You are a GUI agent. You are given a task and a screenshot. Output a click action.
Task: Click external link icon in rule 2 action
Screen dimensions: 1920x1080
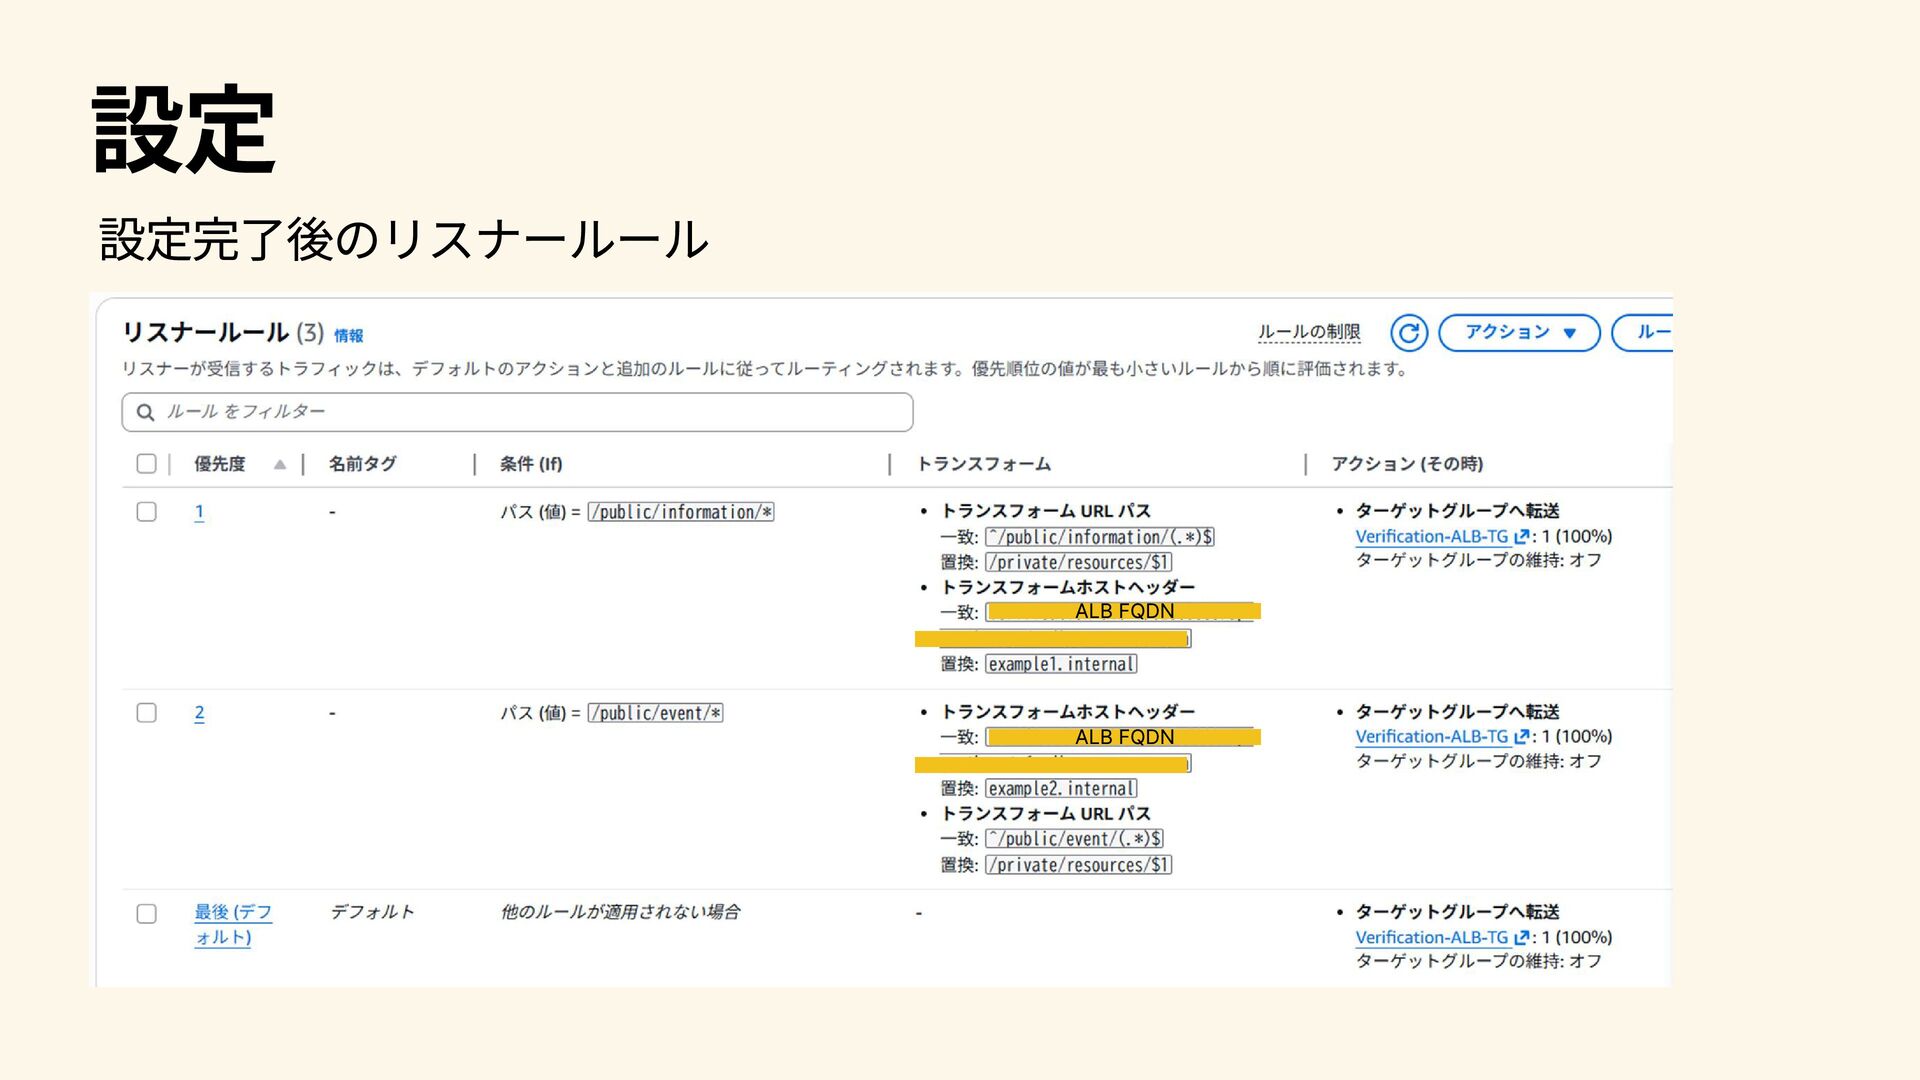tap(1521, 737)
